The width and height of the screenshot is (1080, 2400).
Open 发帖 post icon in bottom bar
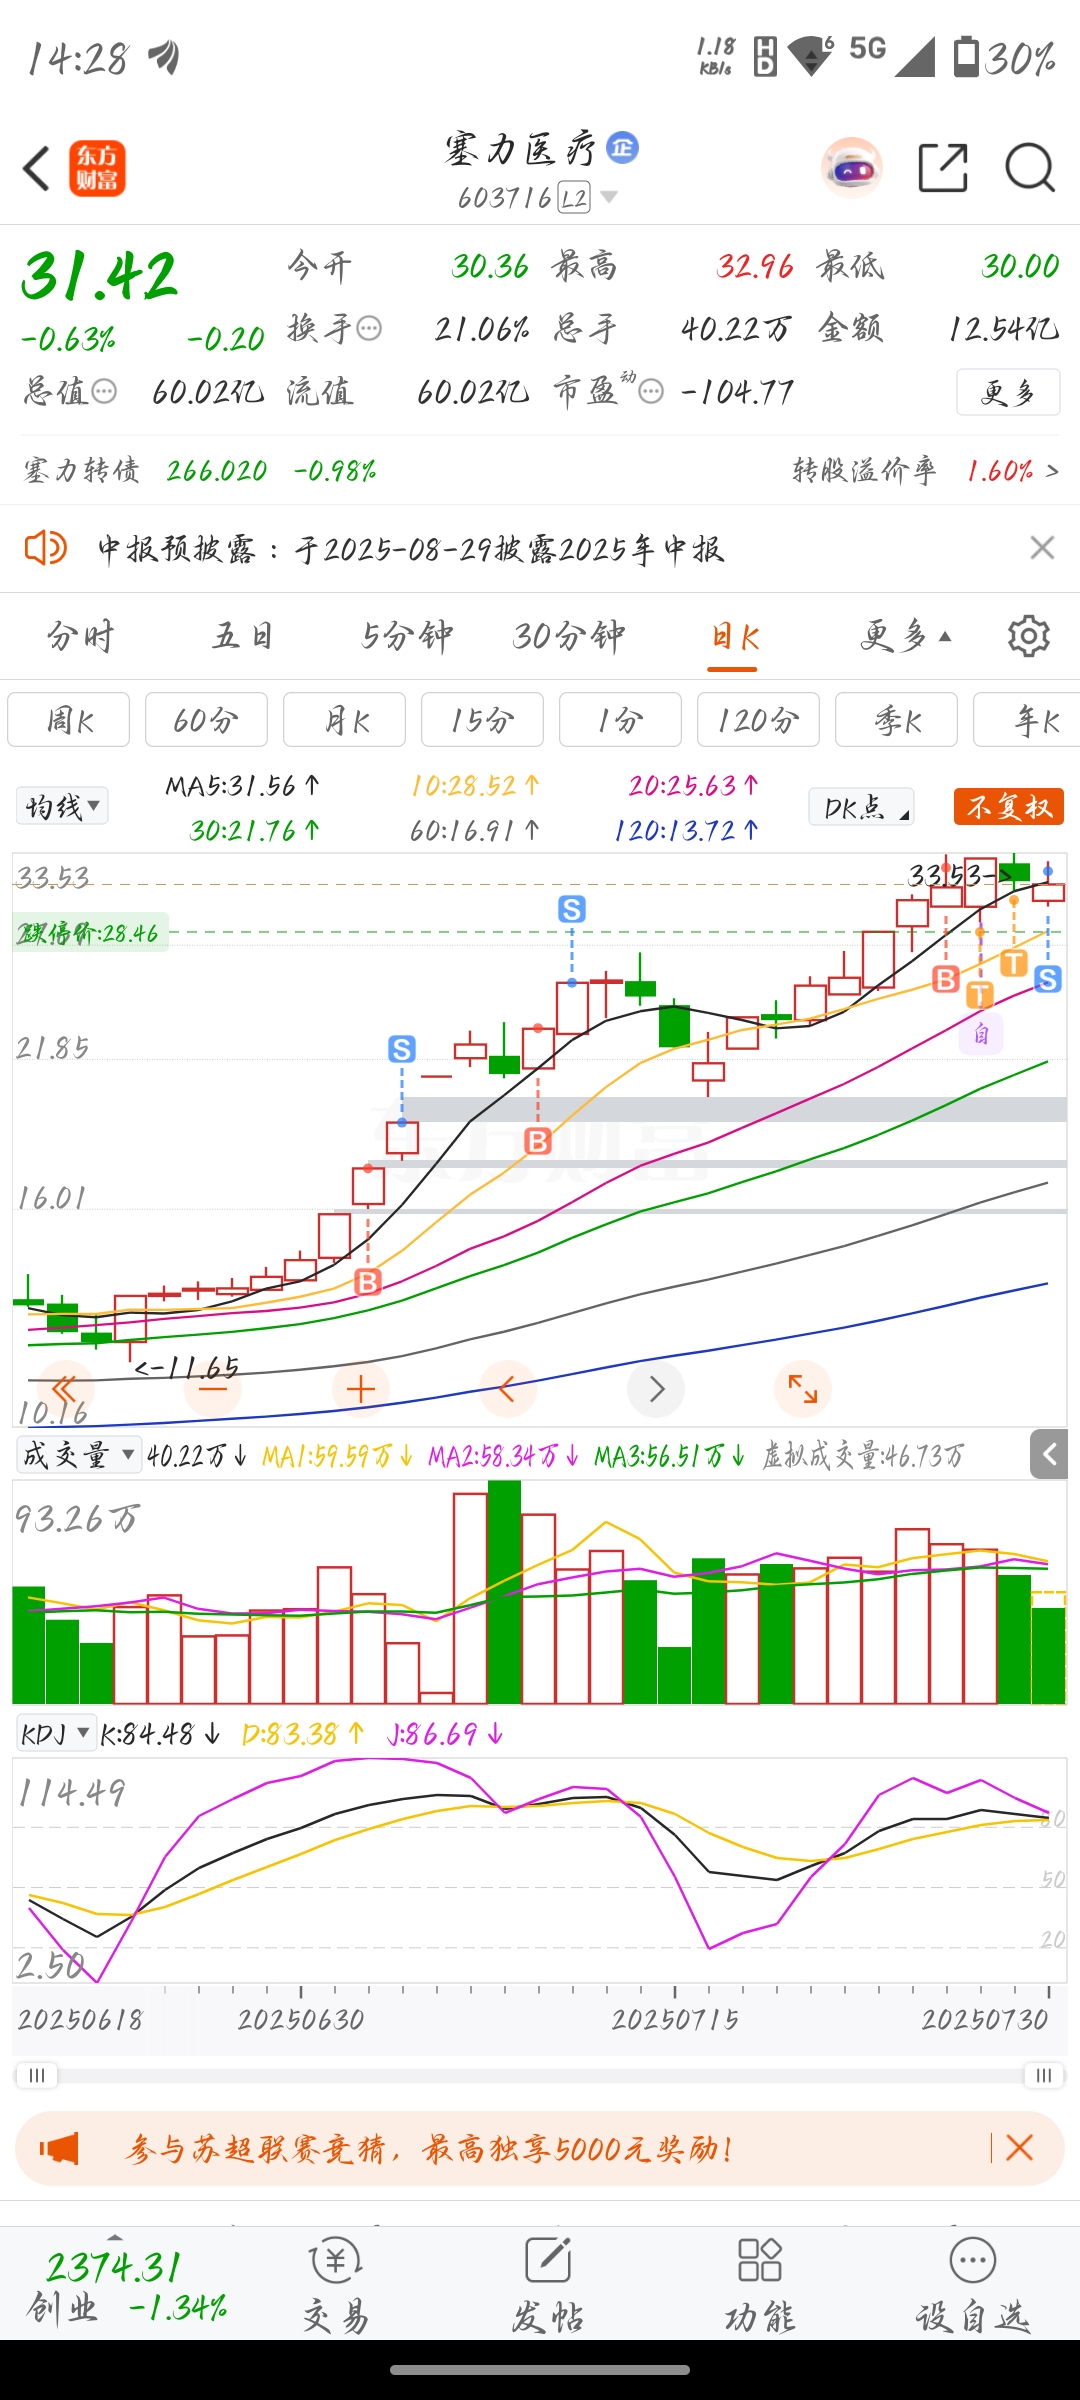(x=548, y=2286)
